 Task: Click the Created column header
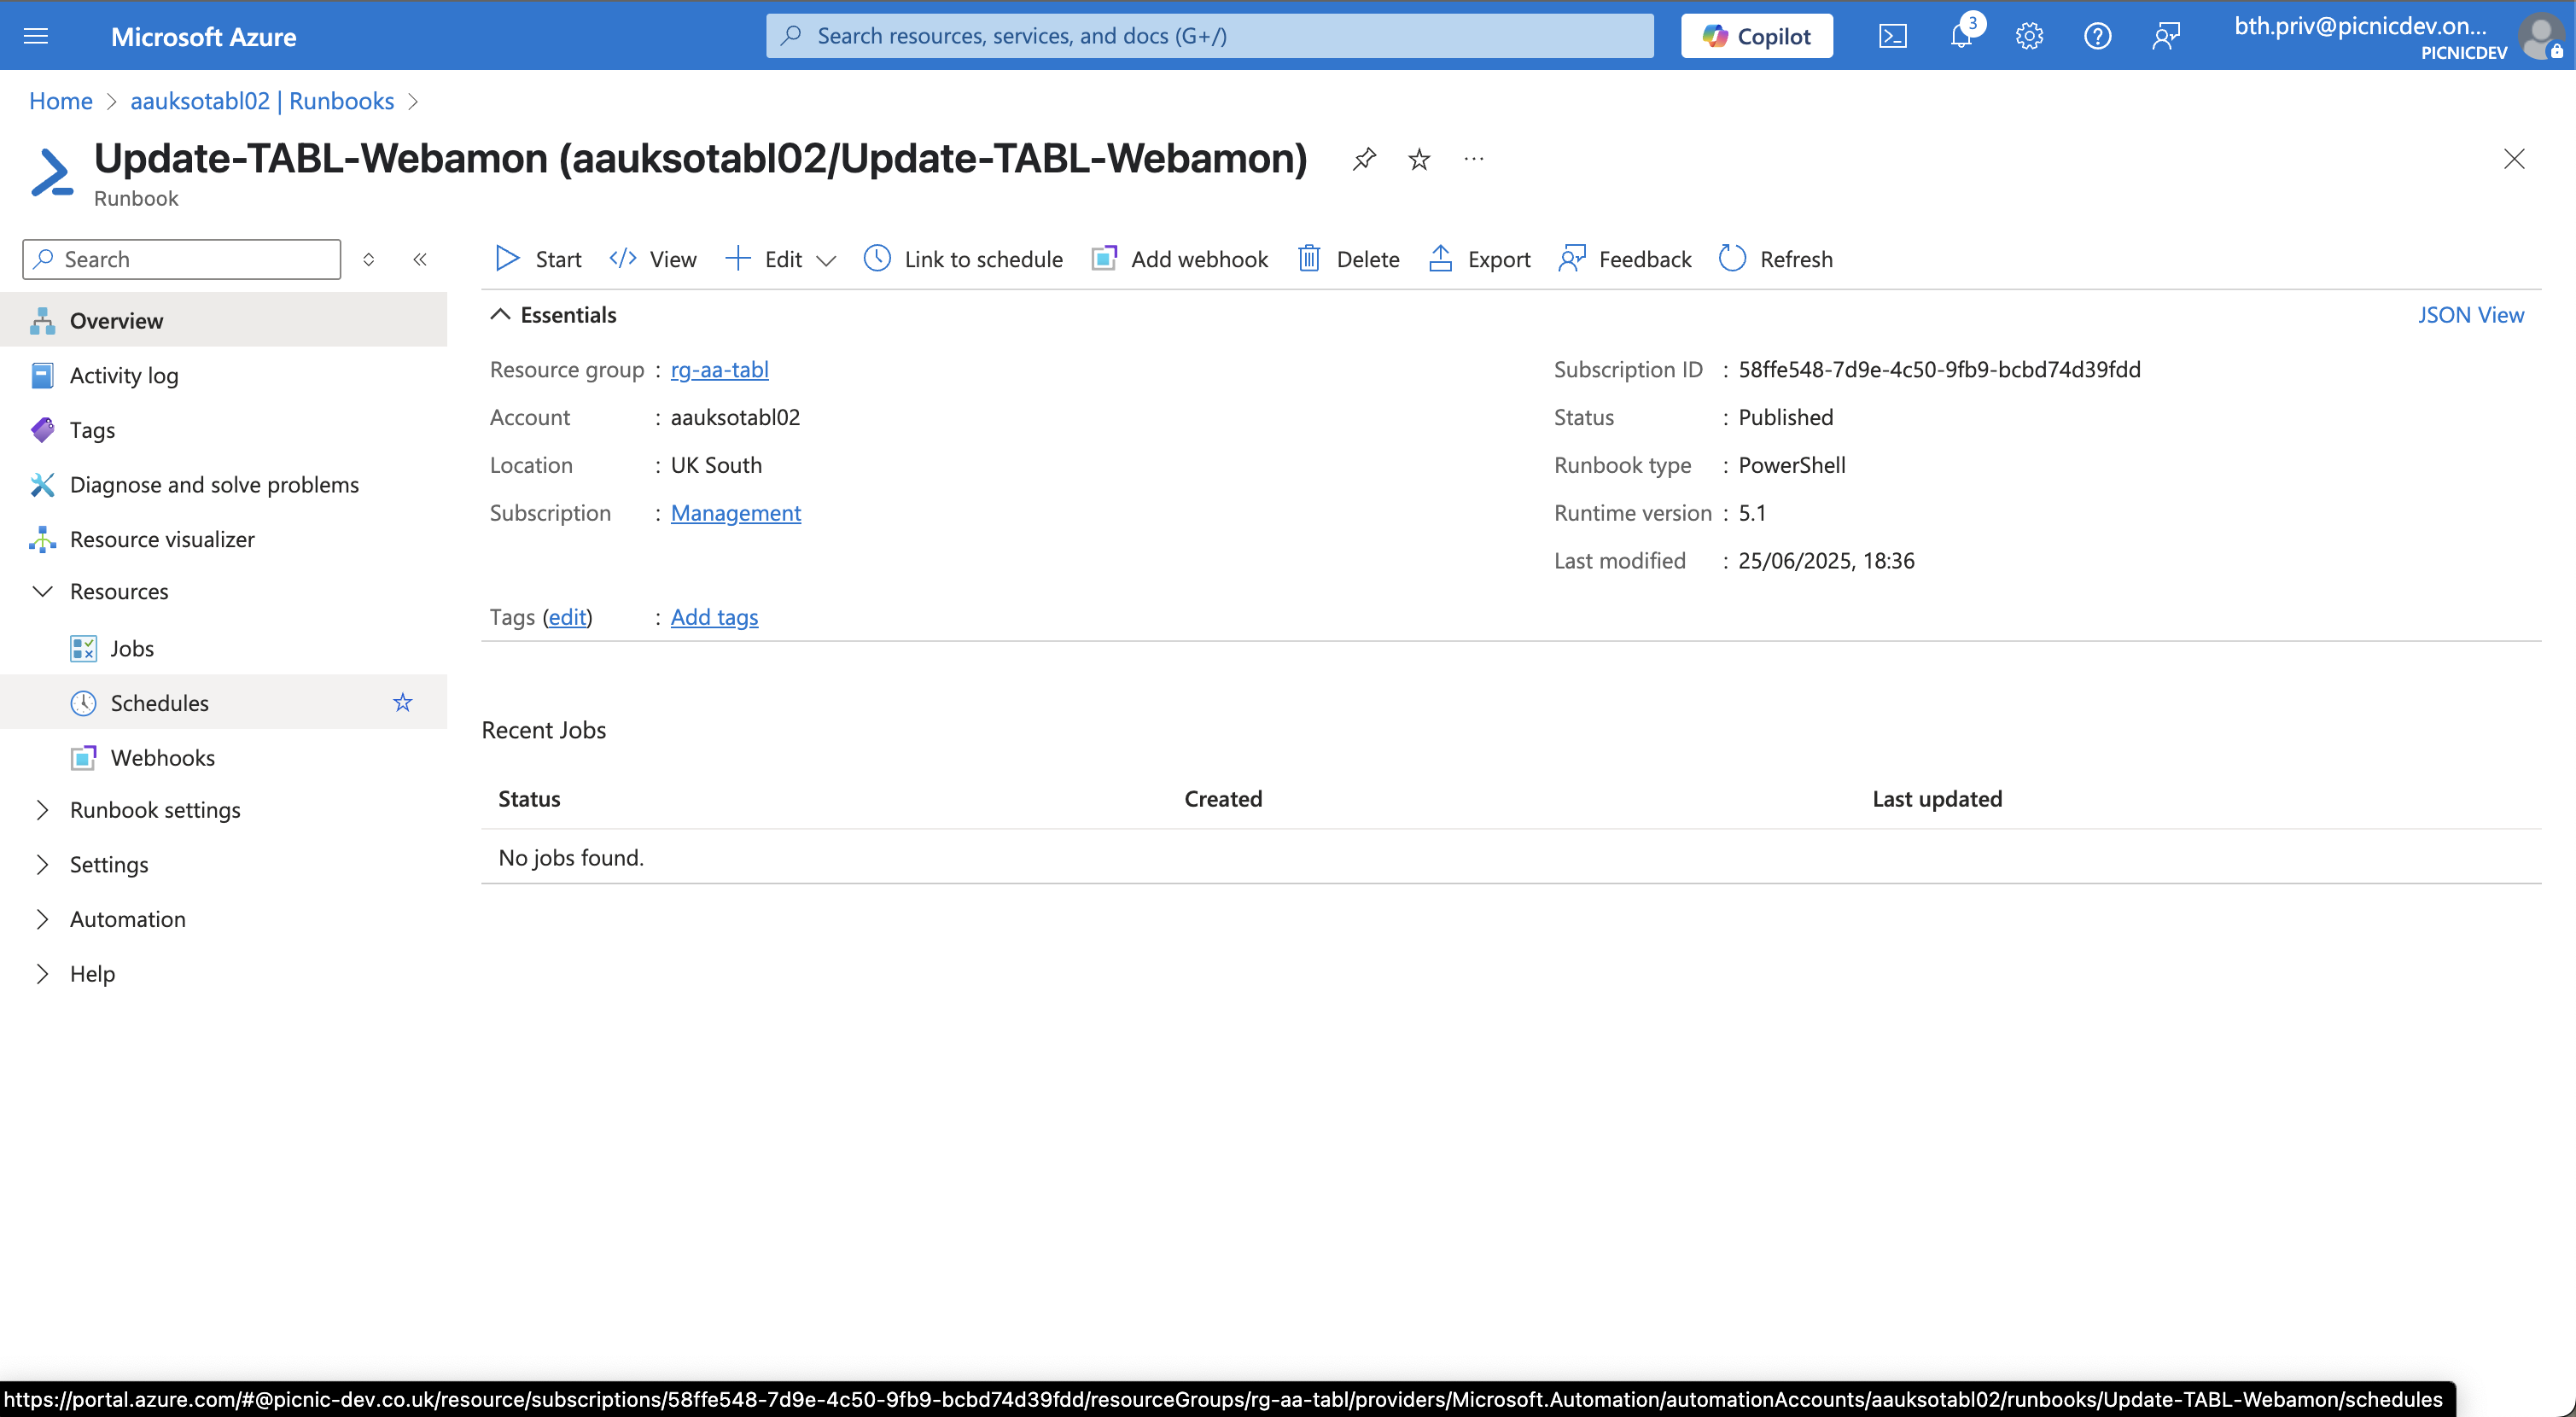point(1223,799)
